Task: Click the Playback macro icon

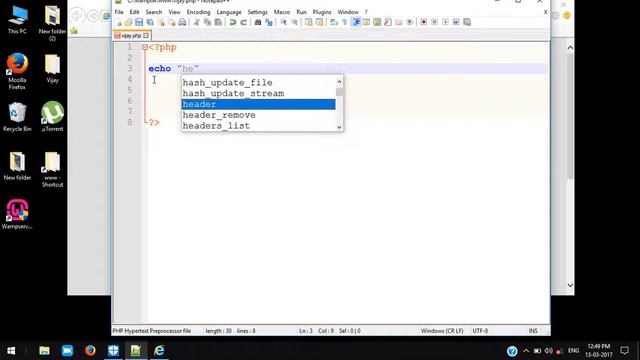Action: pyautogui.click(x=445, y=22)
